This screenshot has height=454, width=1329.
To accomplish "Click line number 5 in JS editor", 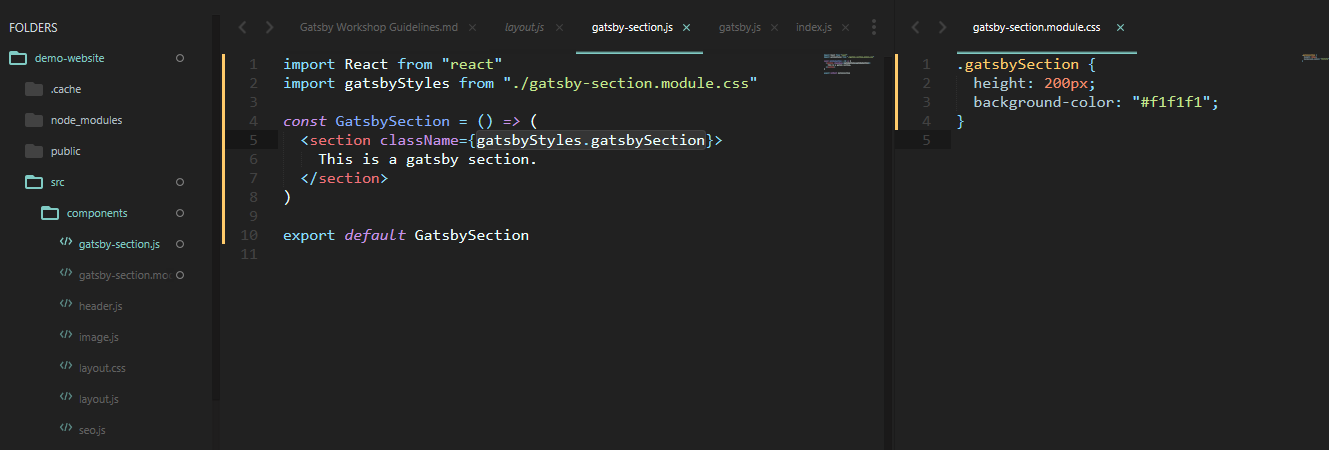I will click(254, 140).
